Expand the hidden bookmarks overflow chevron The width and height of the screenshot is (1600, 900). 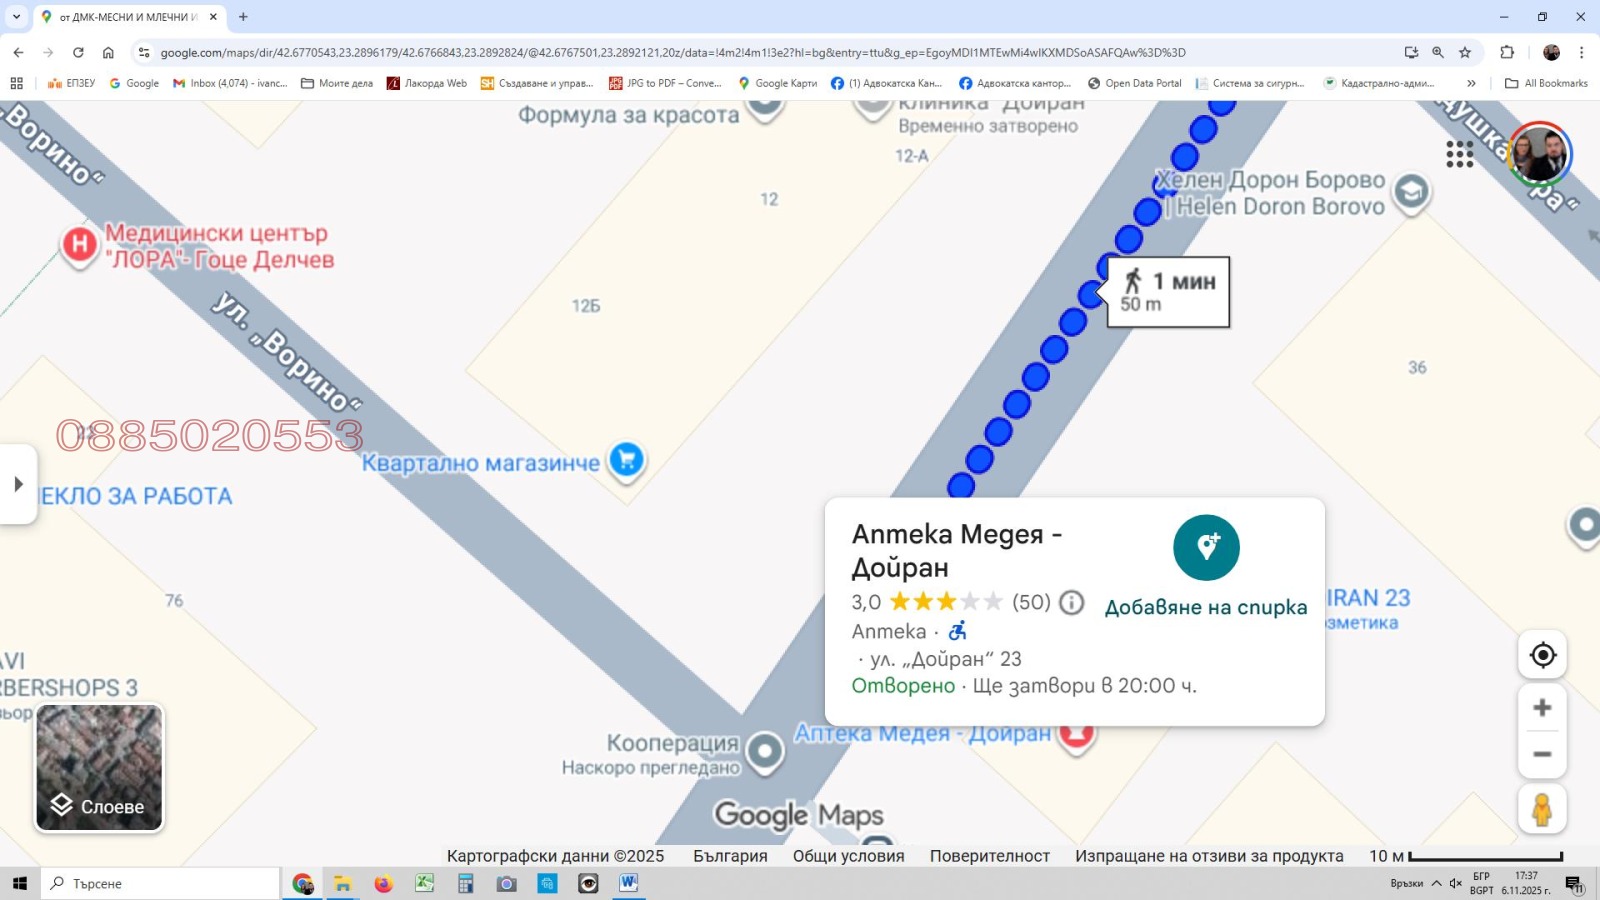1471,83
